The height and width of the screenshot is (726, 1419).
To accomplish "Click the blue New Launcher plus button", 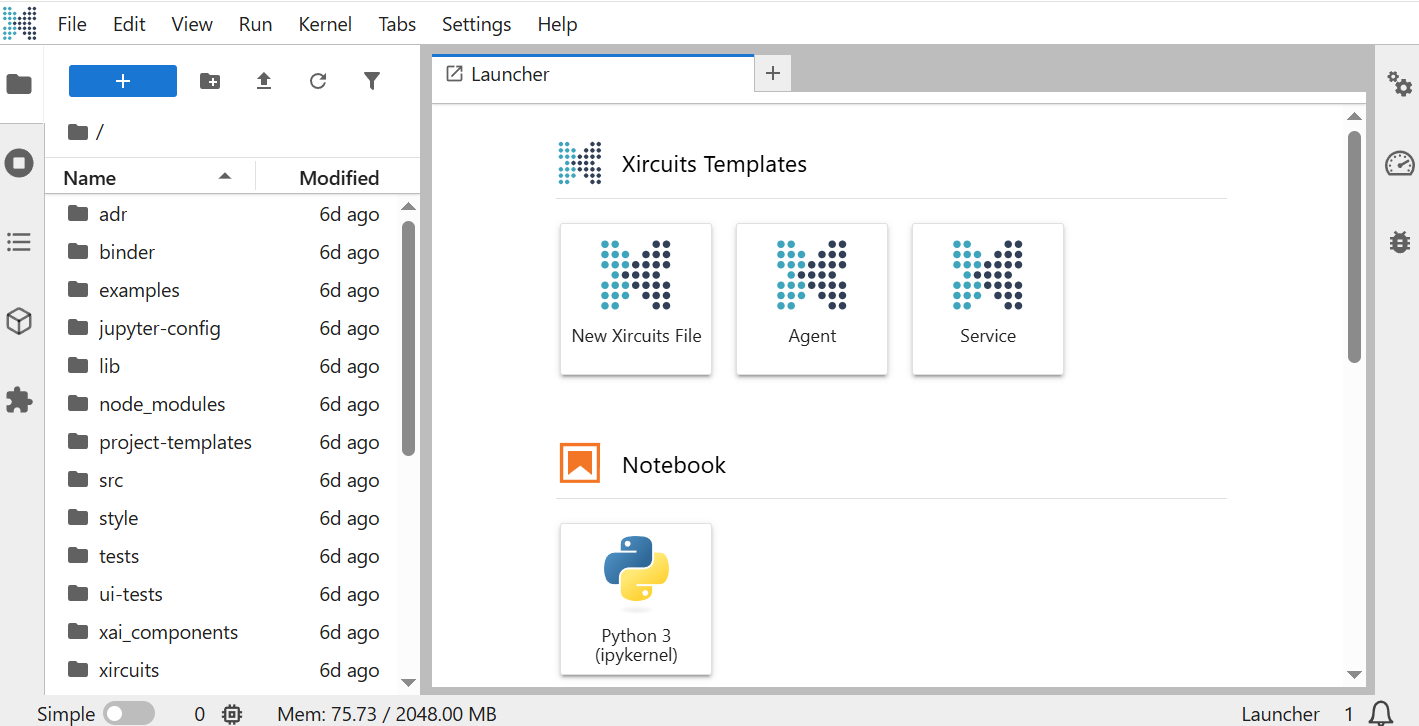I will tap(123, 81).
